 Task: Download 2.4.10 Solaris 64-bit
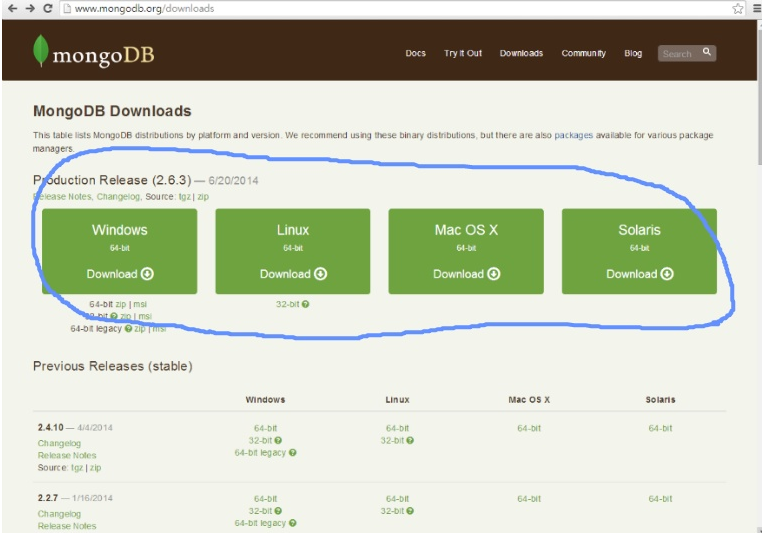tap(660, 428)
